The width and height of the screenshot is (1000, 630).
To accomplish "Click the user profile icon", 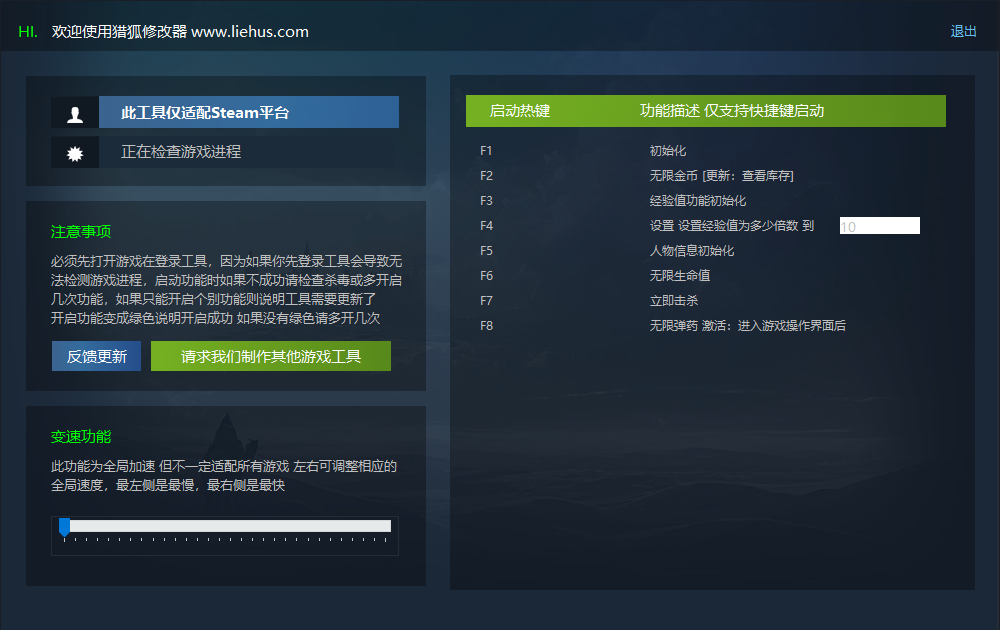I will [x=75, y=114].
